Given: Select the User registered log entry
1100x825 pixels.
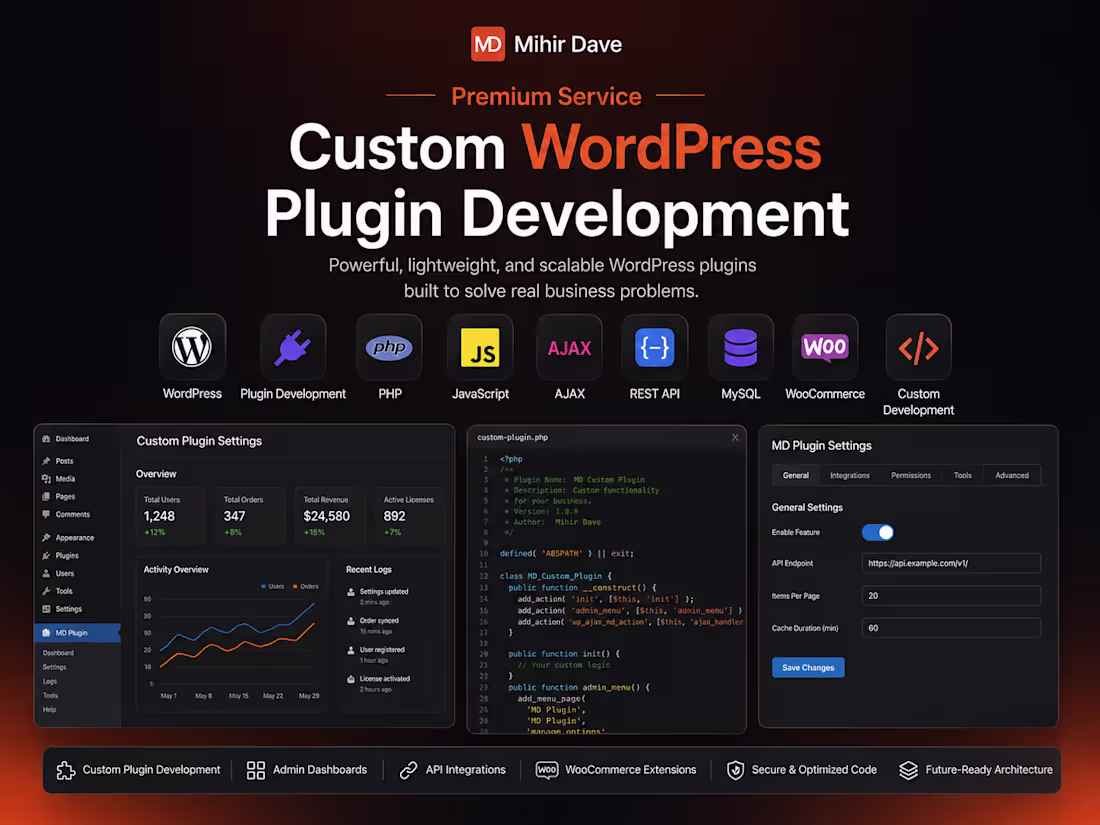Looking at the screenshot, I should (x=377, y=655).
